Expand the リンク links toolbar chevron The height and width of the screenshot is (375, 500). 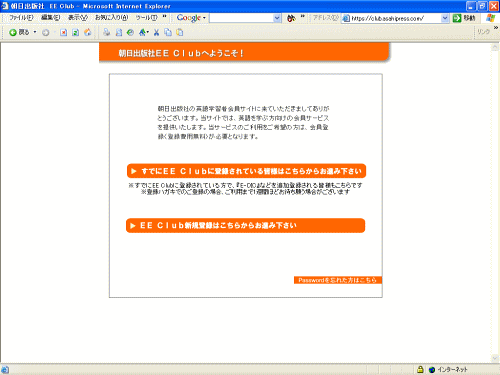[x=496, y=28]
